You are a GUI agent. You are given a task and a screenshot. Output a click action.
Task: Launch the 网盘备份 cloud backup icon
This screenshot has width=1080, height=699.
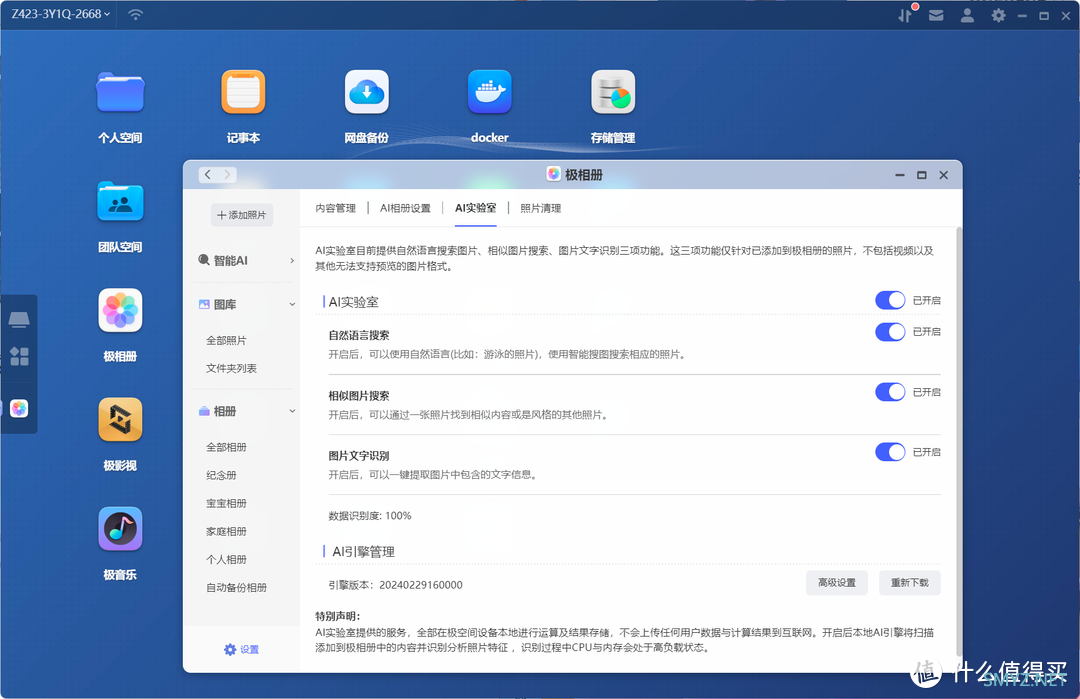pyautogui.click(x=366, y=92)
